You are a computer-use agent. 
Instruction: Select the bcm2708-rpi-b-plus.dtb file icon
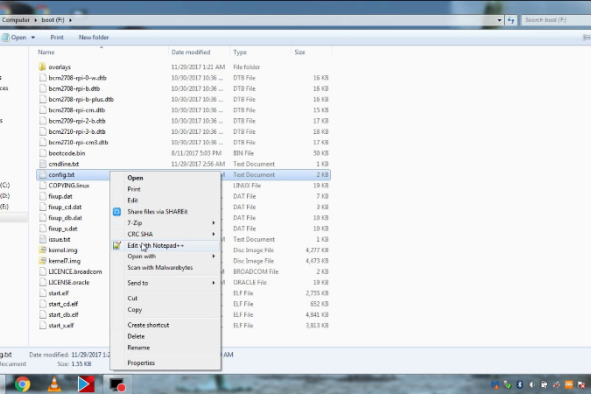(x=43, y=99)
